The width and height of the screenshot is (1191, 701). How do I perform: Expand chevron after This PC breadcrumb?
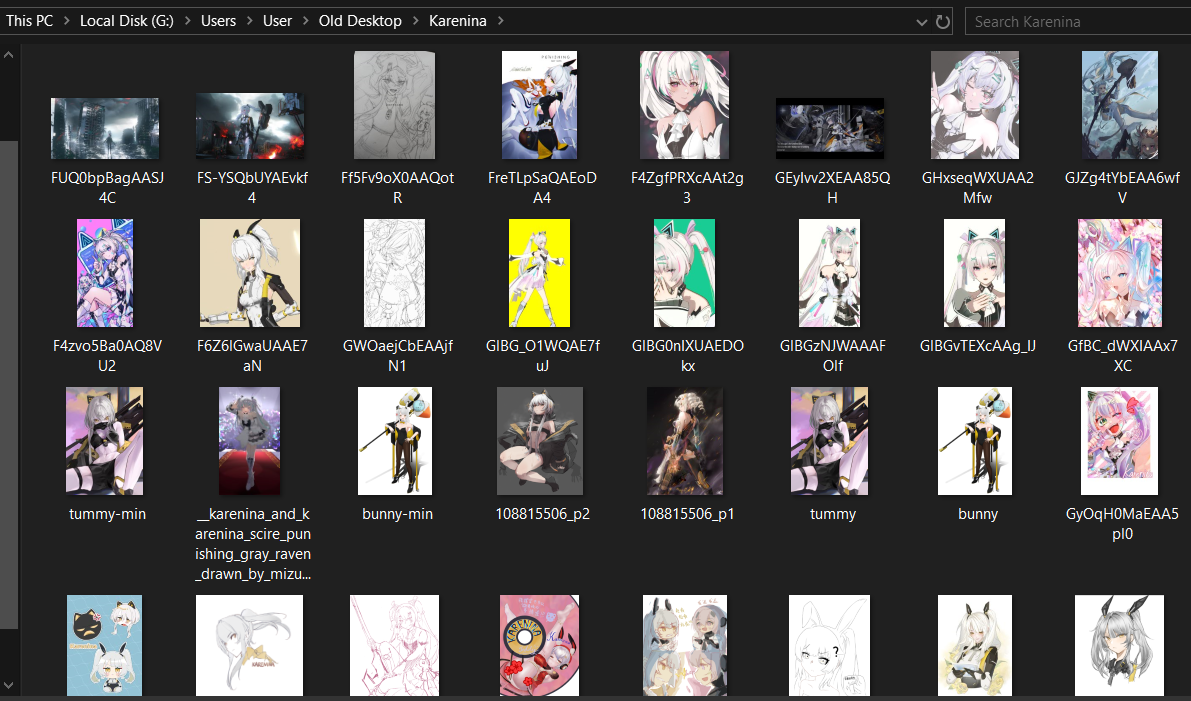[67, 21]
